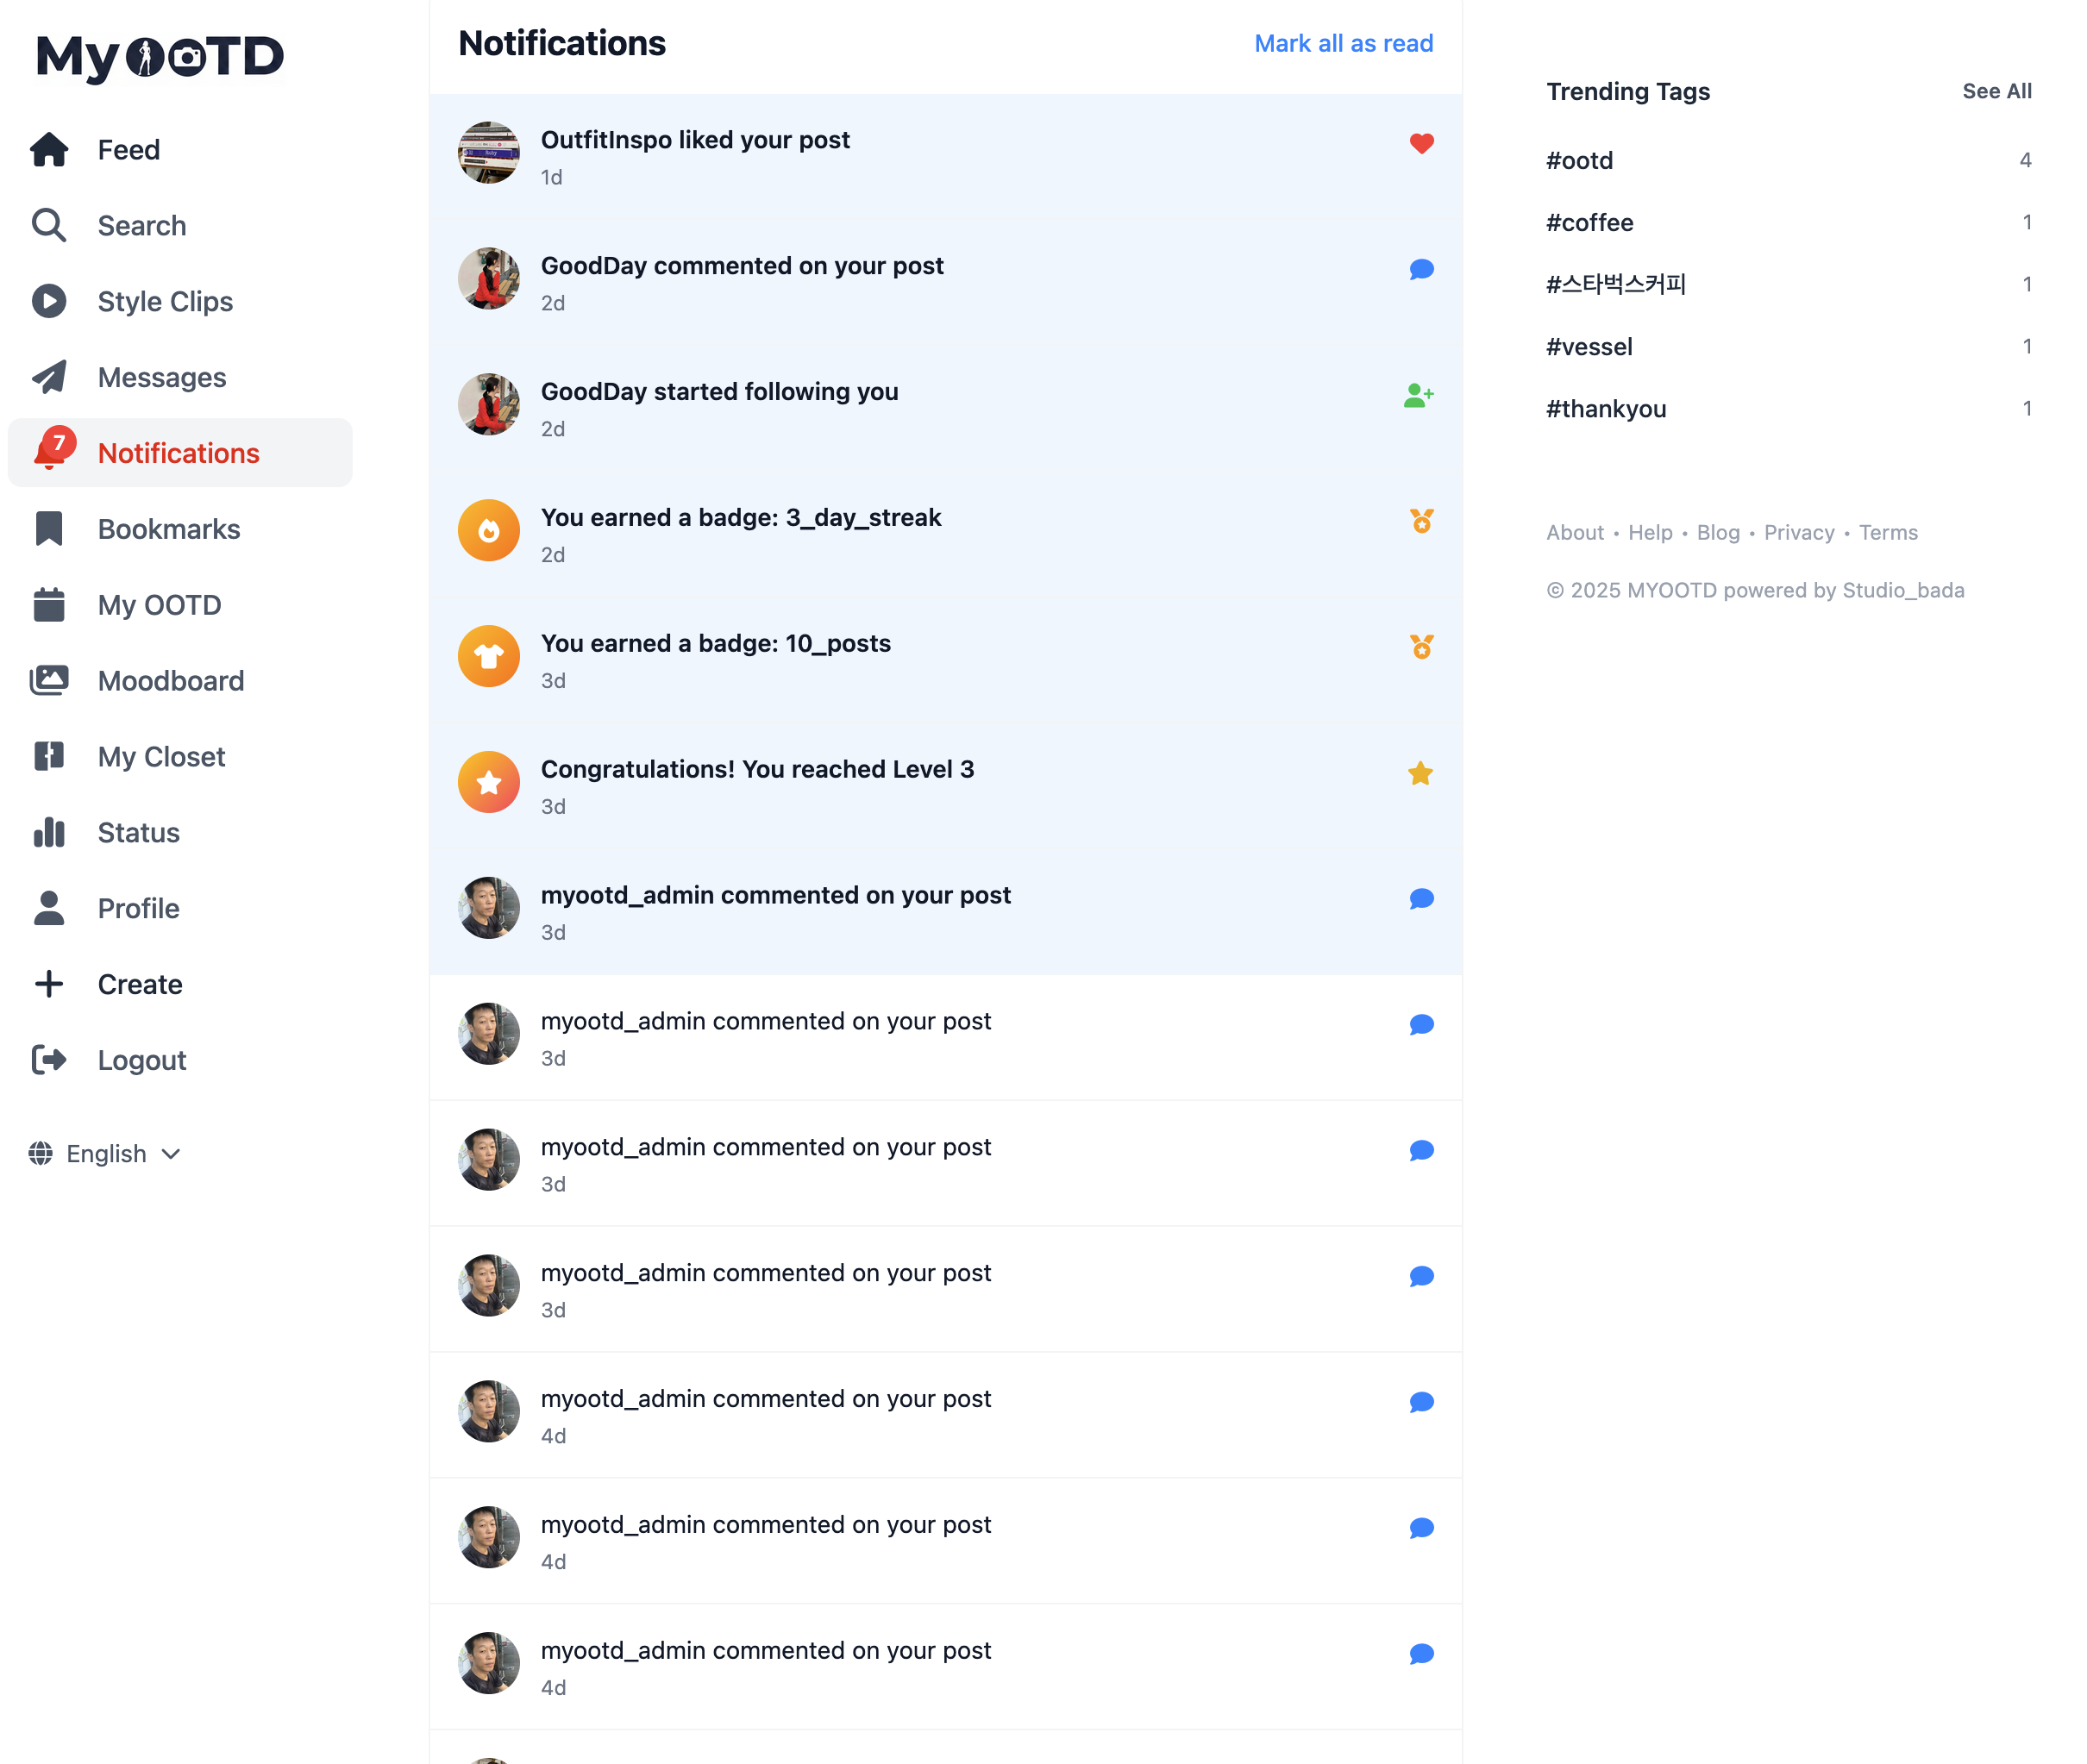Click See All trending tags
Screen dimensions: 2087x1764
(1996, 91)
